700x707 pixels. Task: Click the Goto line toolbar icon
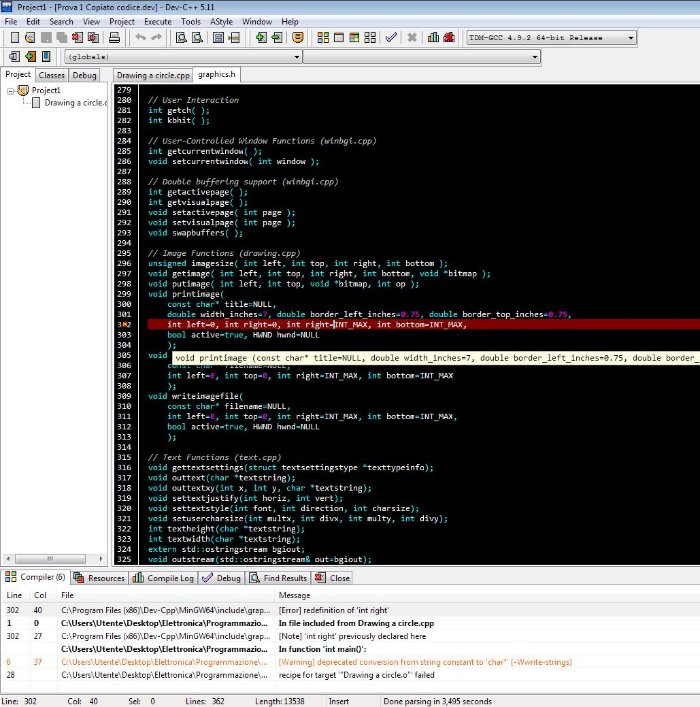click(x=234, y=37)
